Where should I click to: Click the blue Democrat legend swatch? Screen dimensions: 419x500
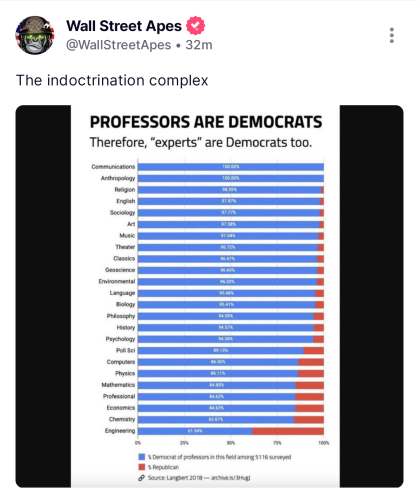point(142,457)
